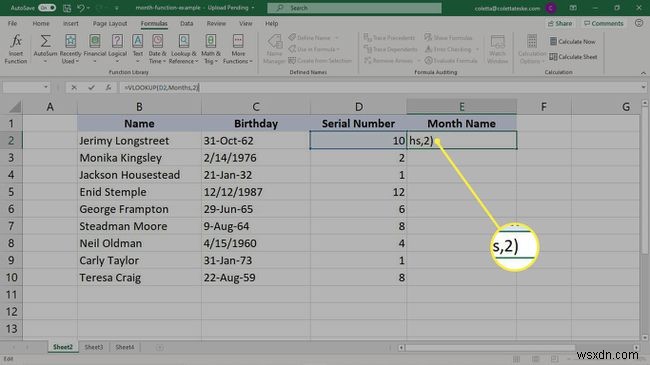The image size is (650, 365).
Task: Click Create from Selection
Action: [320, 61]
